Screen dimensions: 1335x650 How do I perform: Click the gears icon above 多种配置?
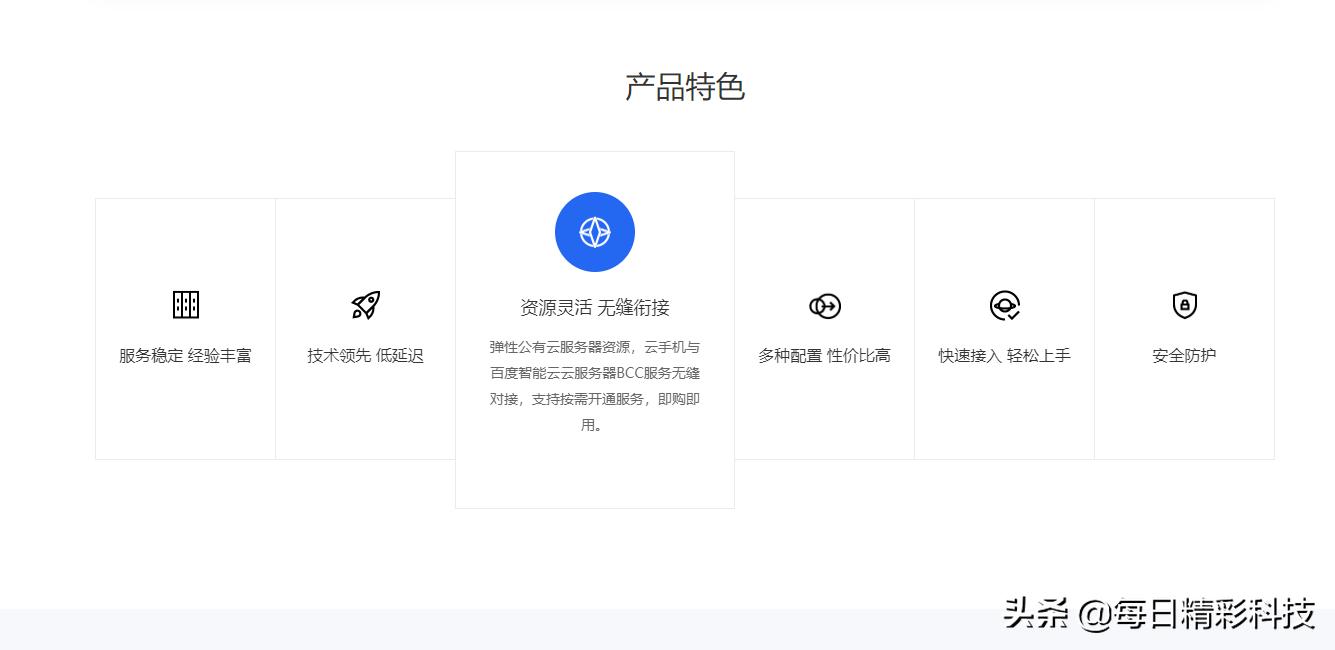pyautogui.click(x=824, y=306)
